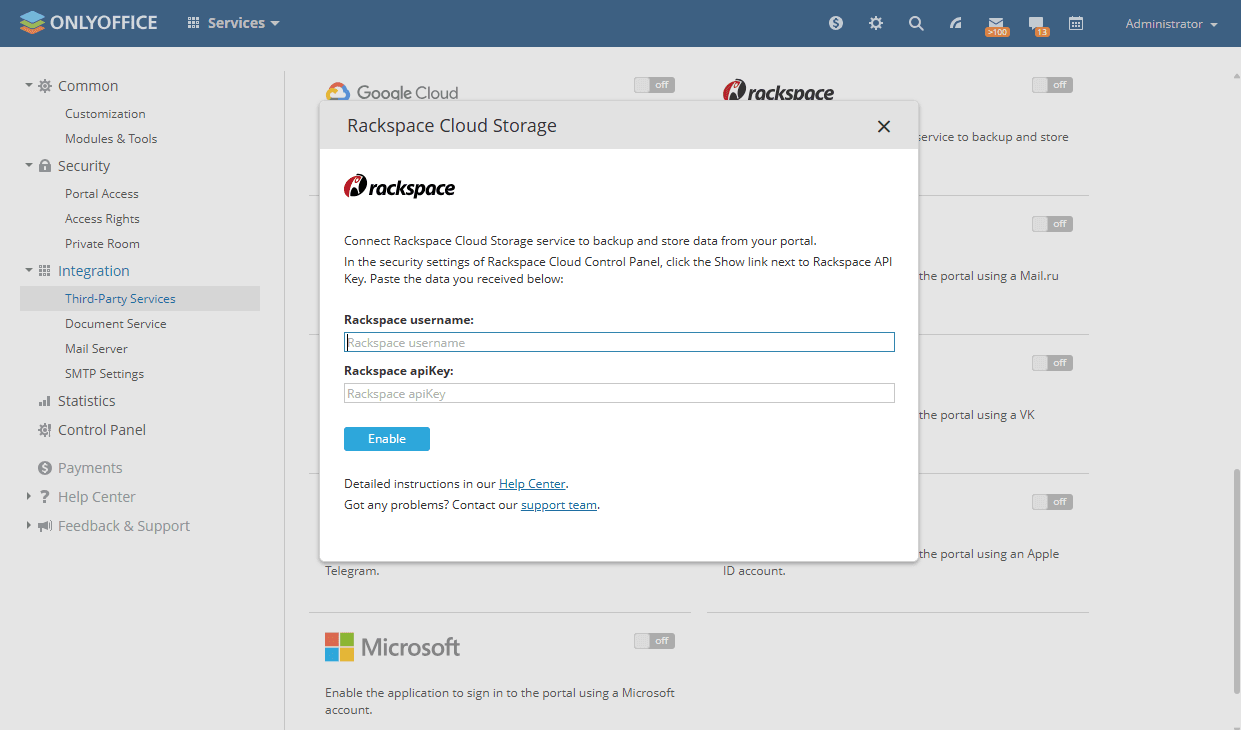This screenshot has width=1241, height=730.
Task: Collapse the Common section arrow
Action: pos(29,85)
